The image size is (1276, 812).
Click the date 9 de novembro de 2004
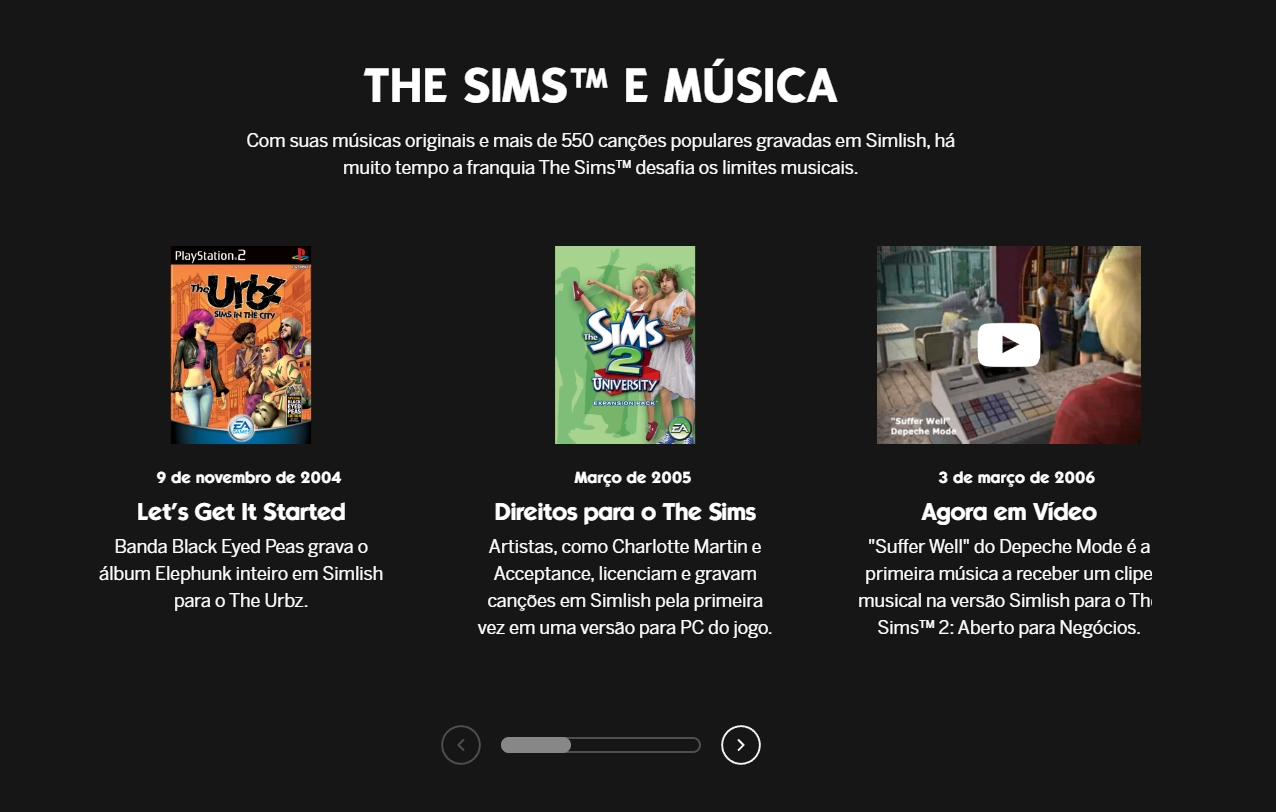pos(249,478)
